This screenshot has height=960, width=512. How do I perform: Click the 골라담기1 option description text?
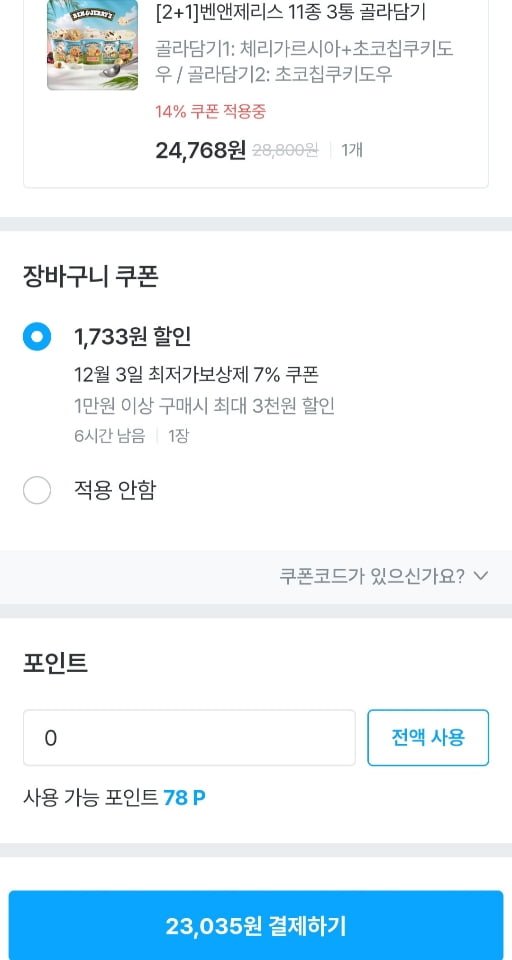pos(304,61)
